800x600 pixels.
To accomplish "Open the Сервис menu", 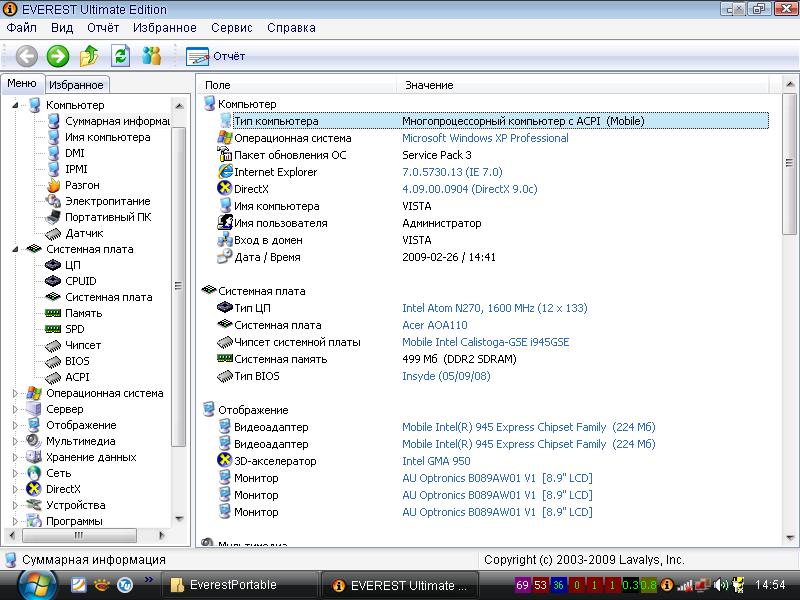I will tap(232, 28).
